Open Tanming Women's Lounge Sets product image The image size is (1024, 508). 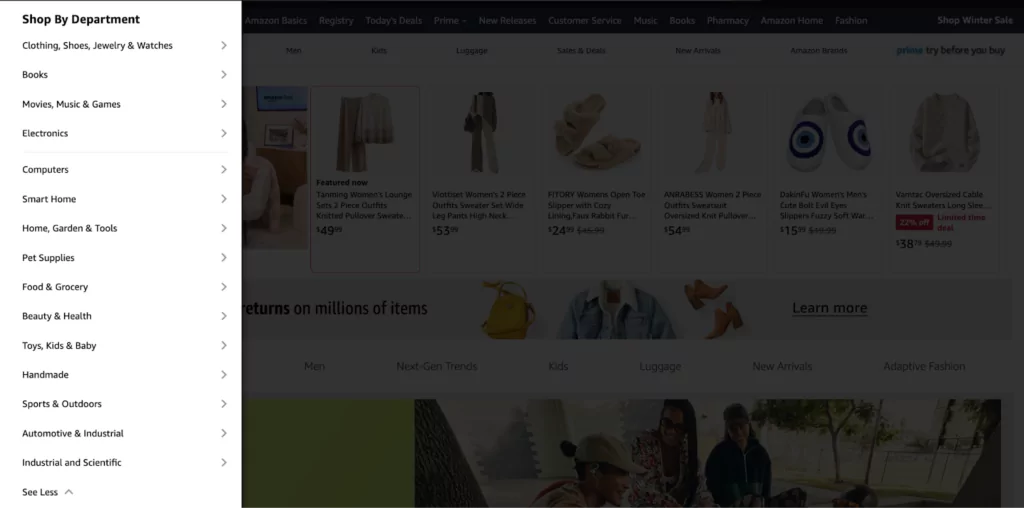[365, 133]
